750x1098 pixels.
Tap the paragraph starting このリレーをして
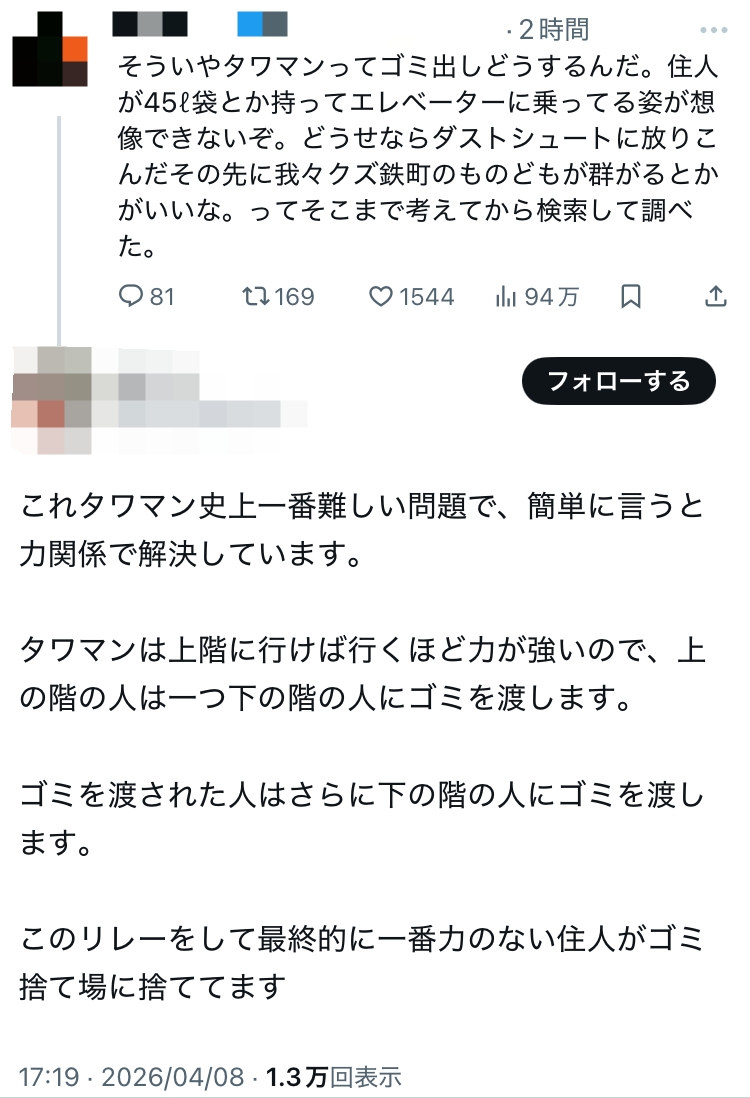[361, 962]
